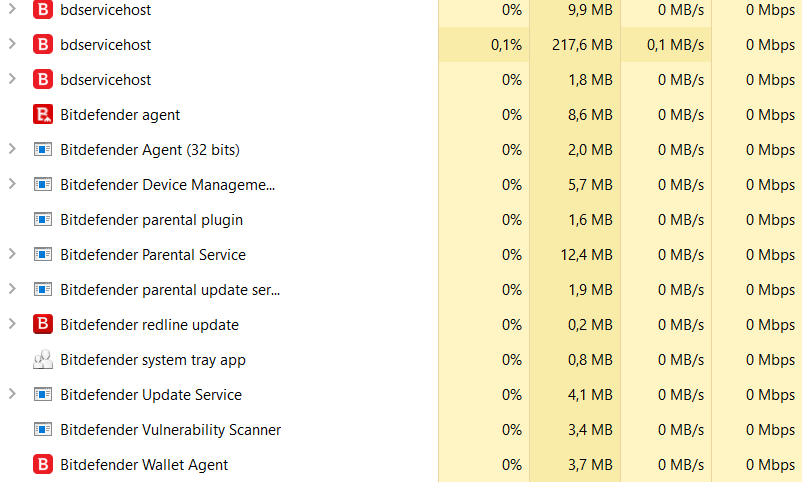802x482 pixels.
Task: Select the Bitdefender parental update service name
Action: coord(170,290)
